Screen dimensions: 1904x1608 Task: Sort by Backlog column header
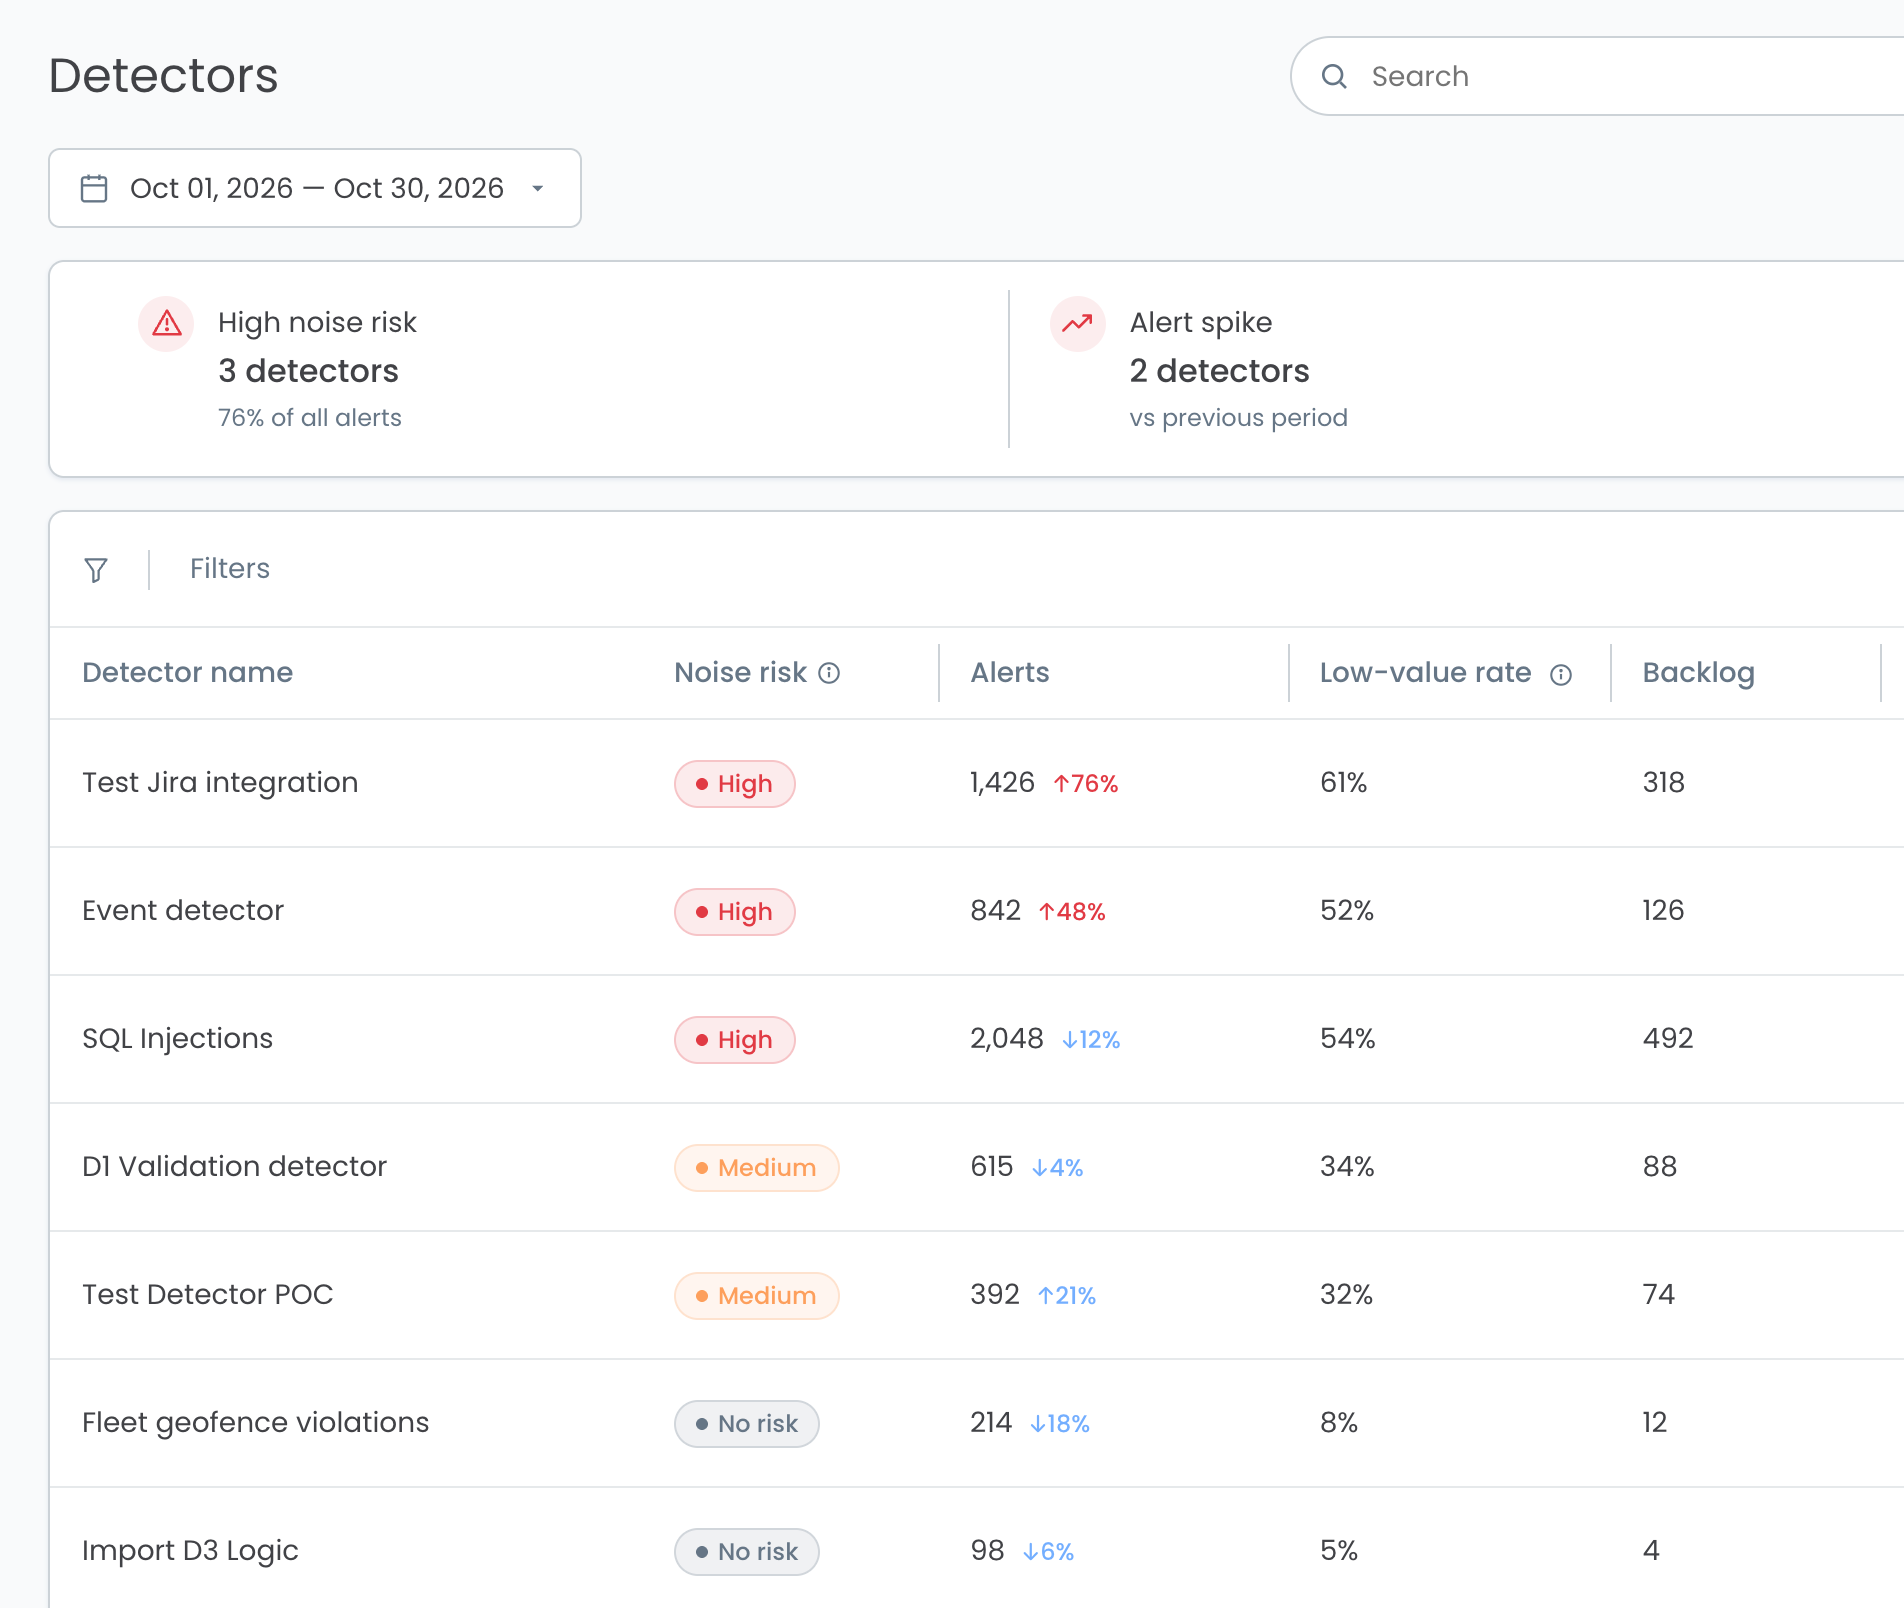1698,672
